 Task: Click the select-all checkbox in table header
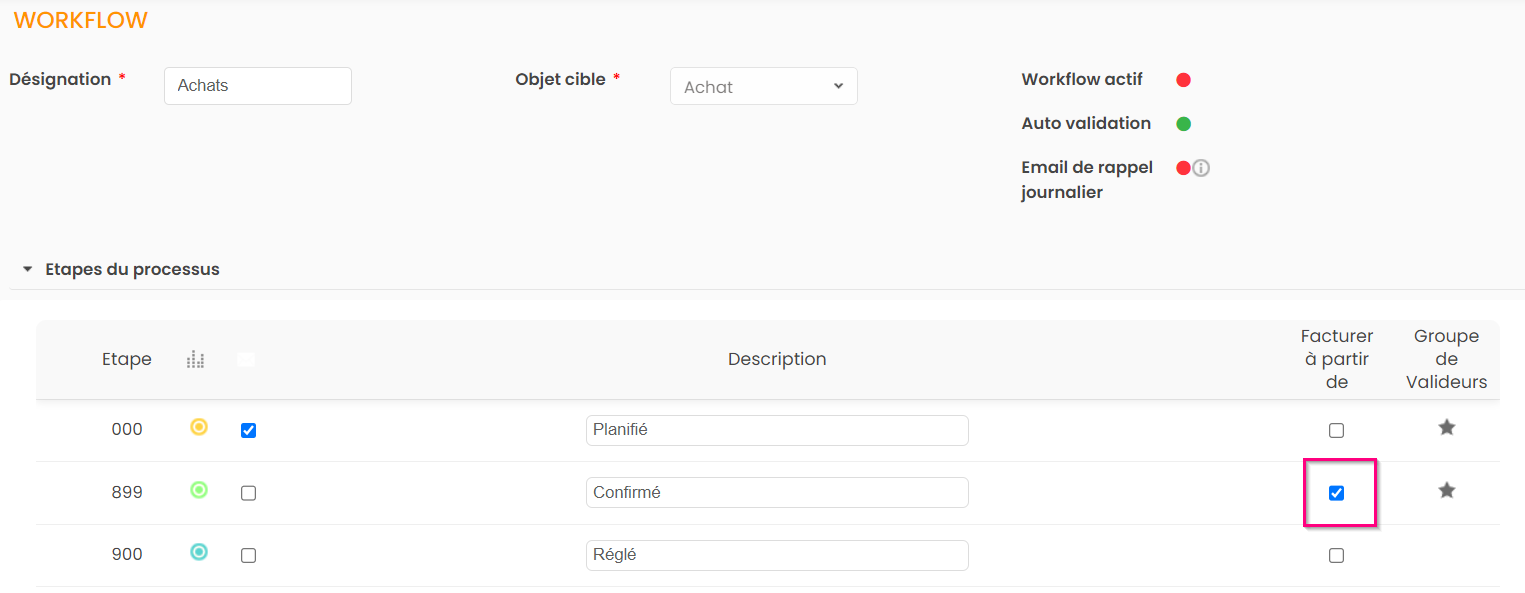[246, 359]
